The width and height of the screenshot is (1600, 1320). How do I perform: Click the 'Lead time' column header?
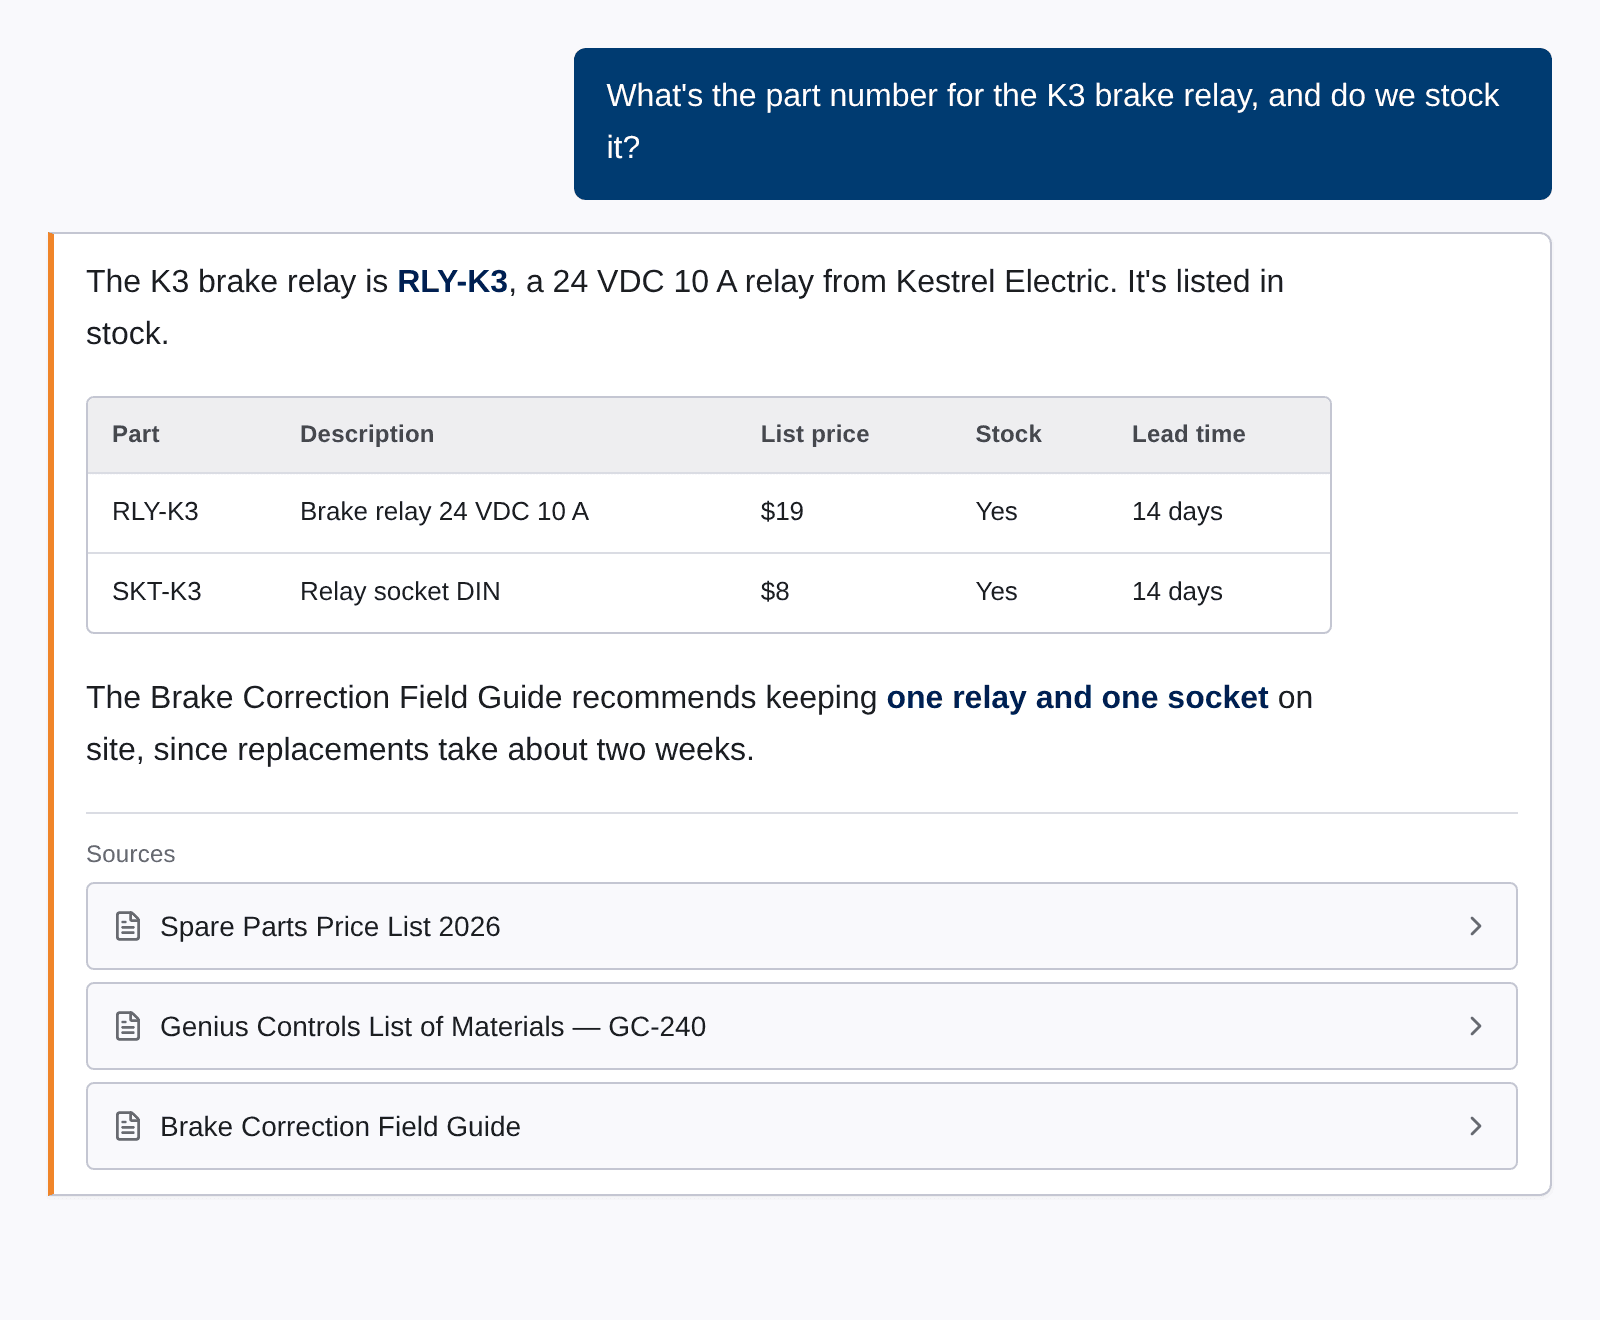pos(1188,434)
